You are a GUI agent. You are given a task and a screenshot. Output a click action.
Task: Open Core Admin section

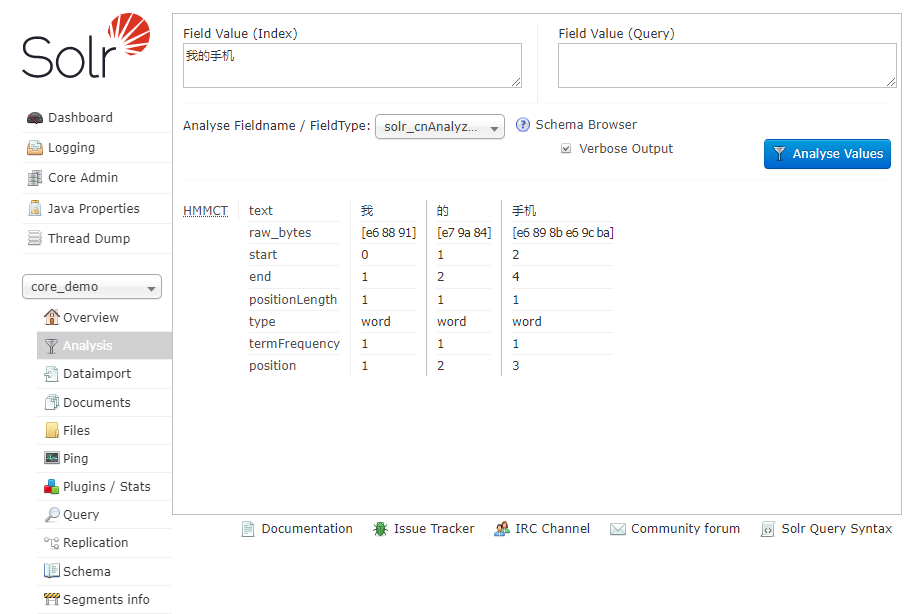pyautogui.click(x=83, y=178)
